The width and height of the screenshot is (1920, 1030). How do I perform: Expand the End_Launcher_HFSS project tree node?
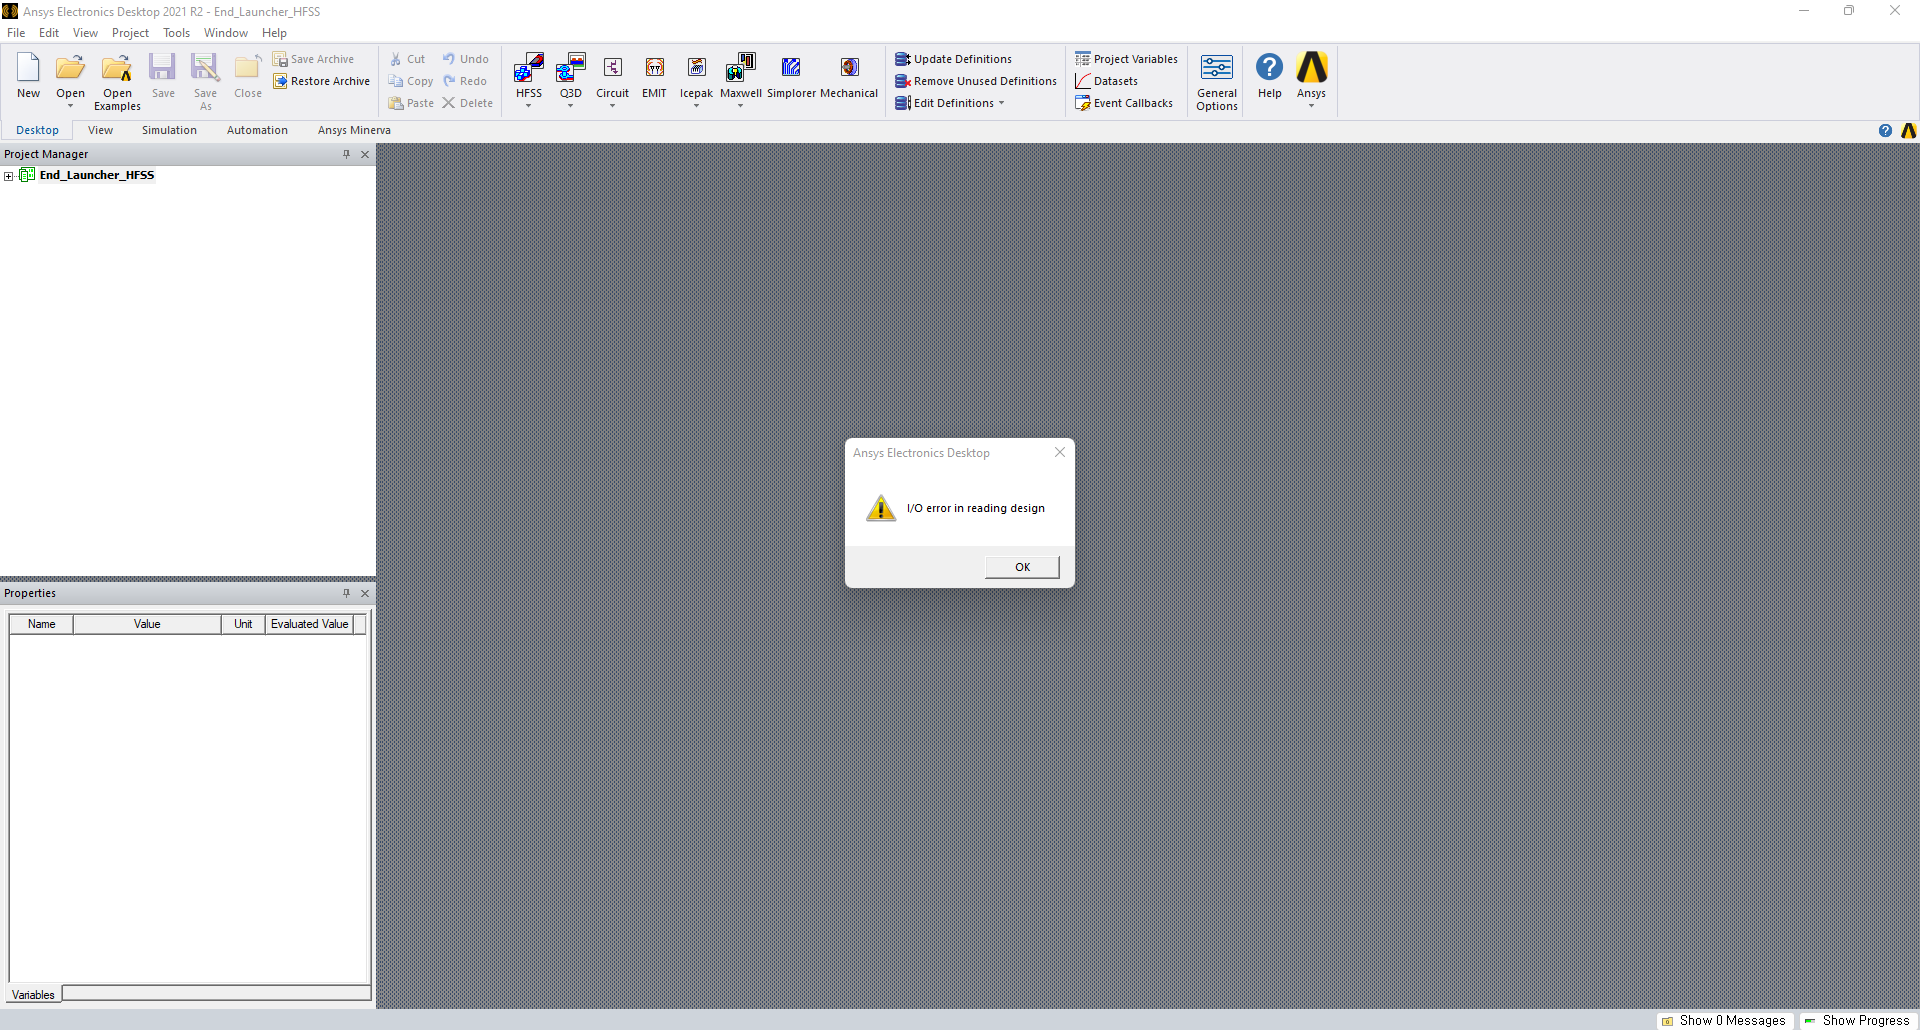pyautogui.click(x=9, y=176)
